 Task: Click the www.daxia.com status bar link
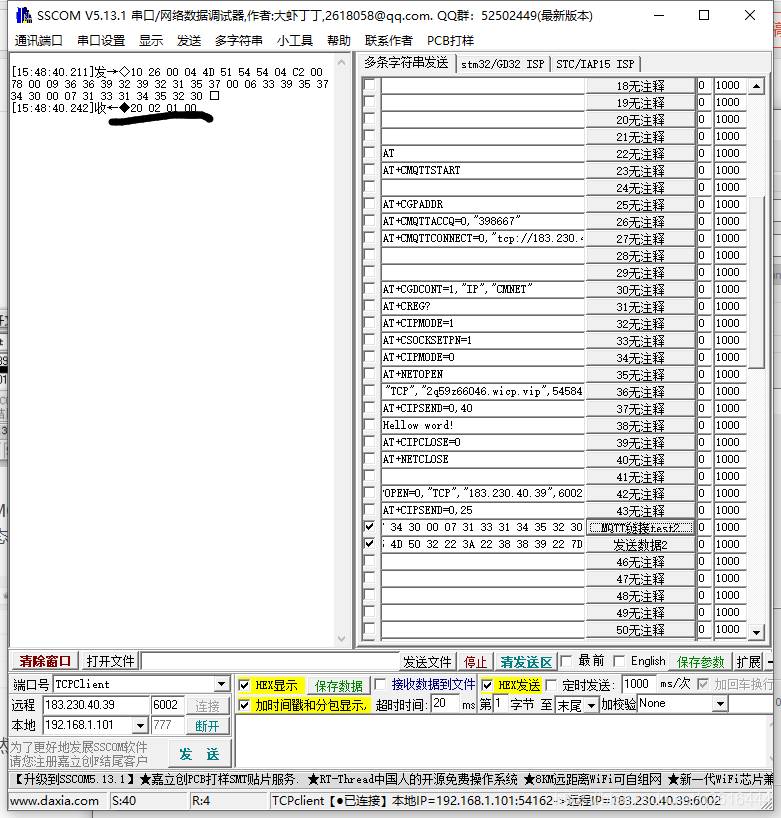[x=54, y=800]
